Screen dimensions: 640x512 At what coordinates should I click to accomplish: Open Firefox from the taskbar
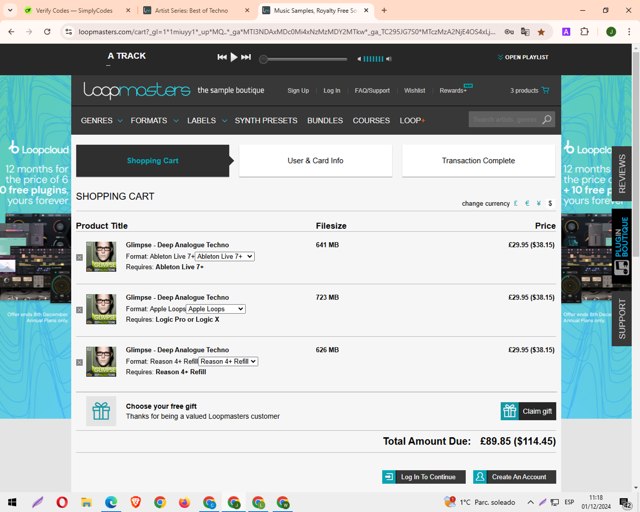(184, 502)
